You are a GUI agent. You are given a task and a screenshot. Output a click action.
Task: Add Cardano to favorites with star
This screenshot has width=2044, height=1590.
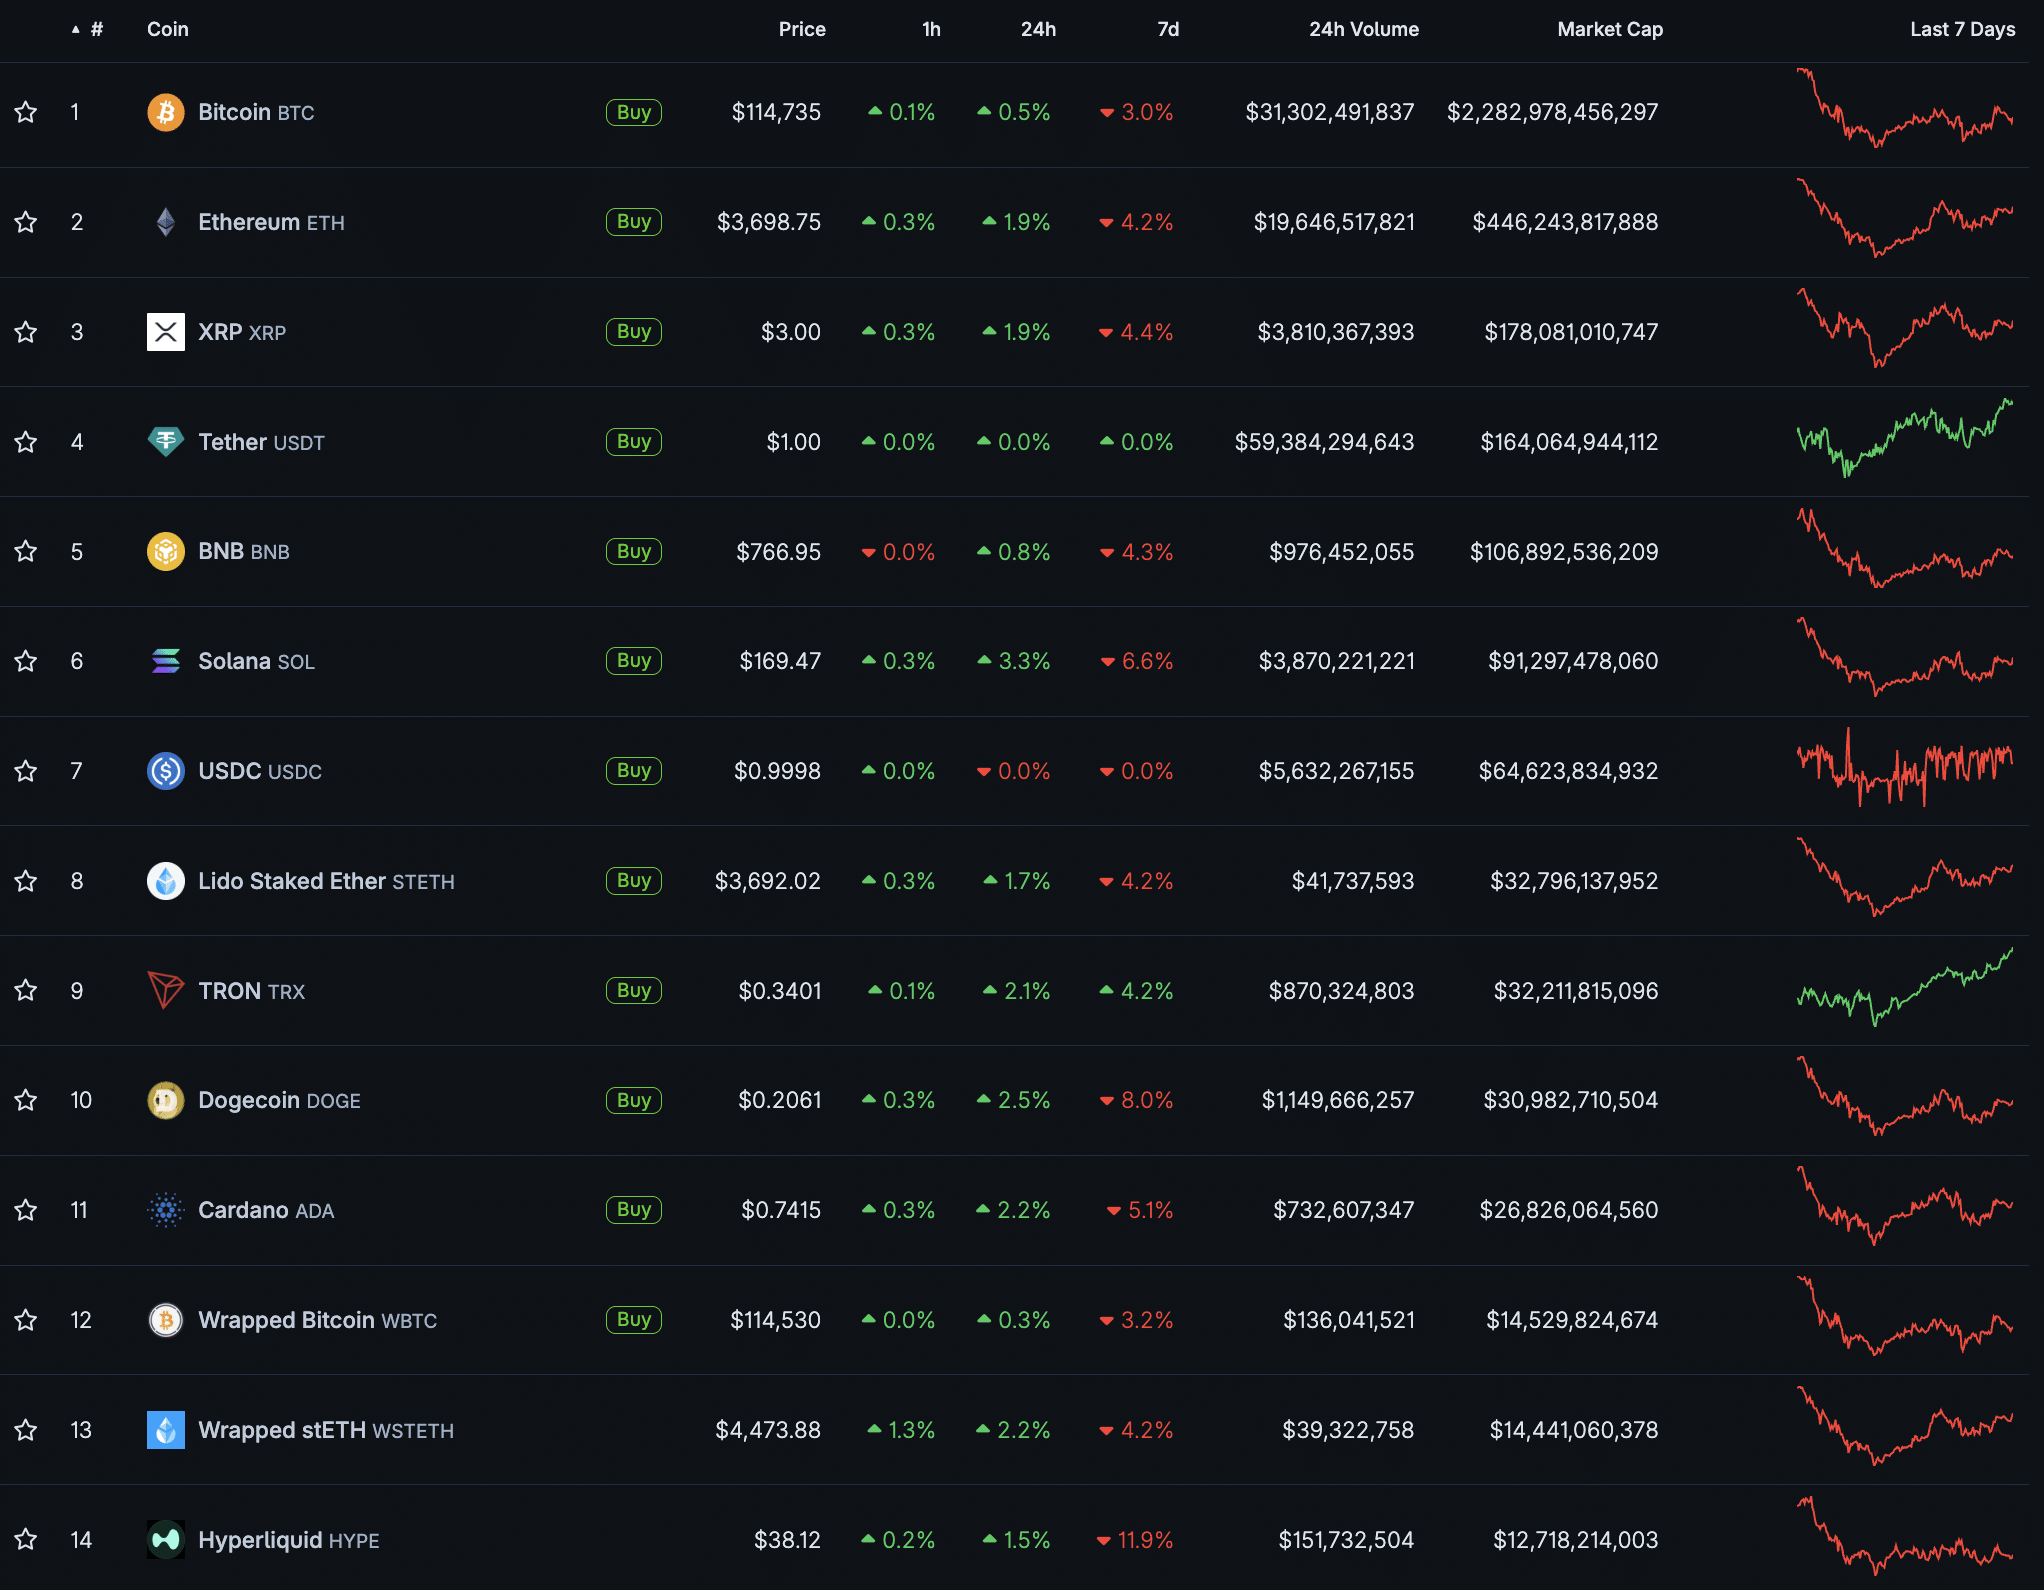pos(26,1210)
